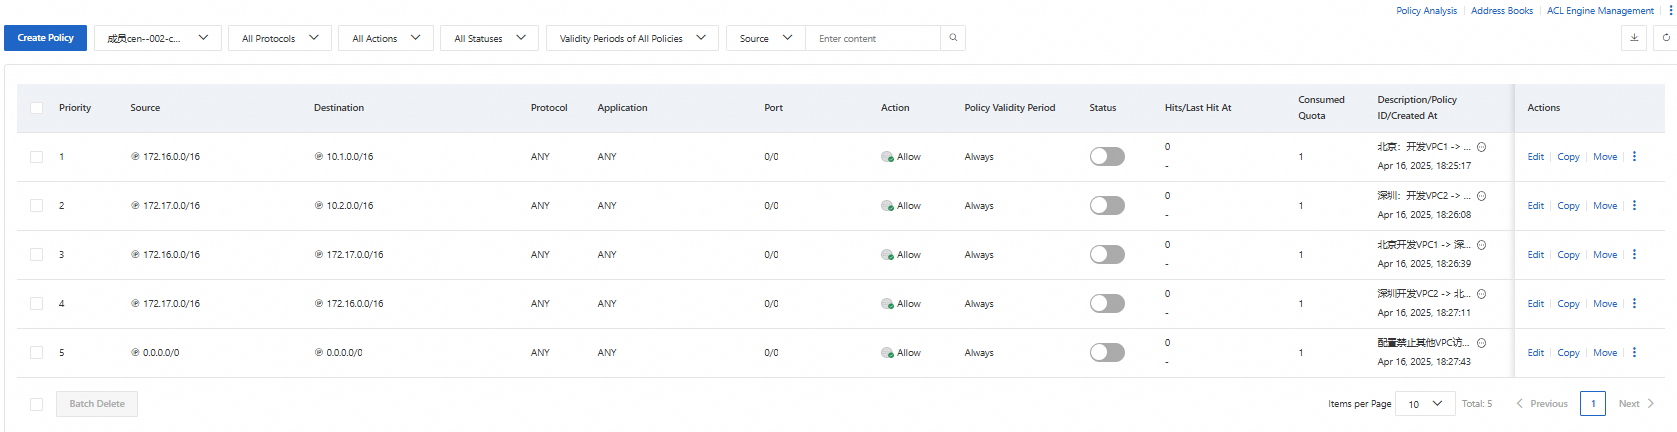Click the search magnifier icon

click(x=953, y=38)
